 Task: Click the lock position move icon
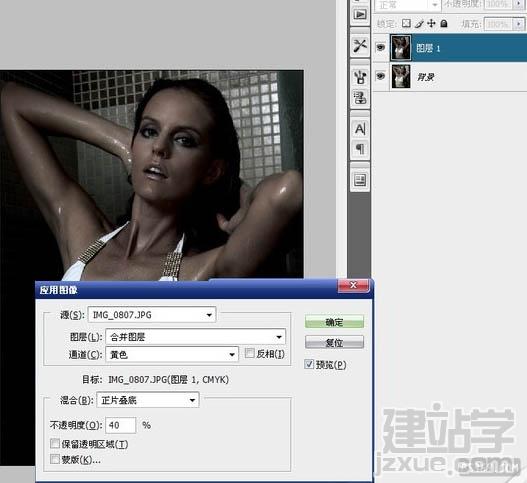[431, 23]
